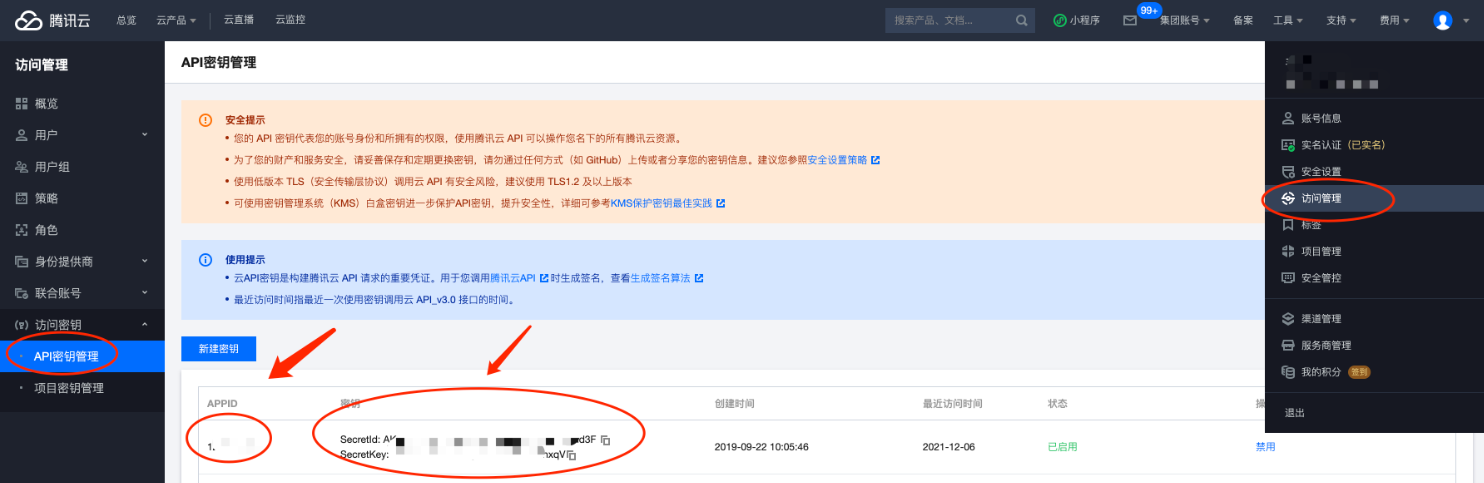This screenshot has width=1484, height=483.
Task: Expand the 云产品 dropdown
Action: click(x=176, y=20)
